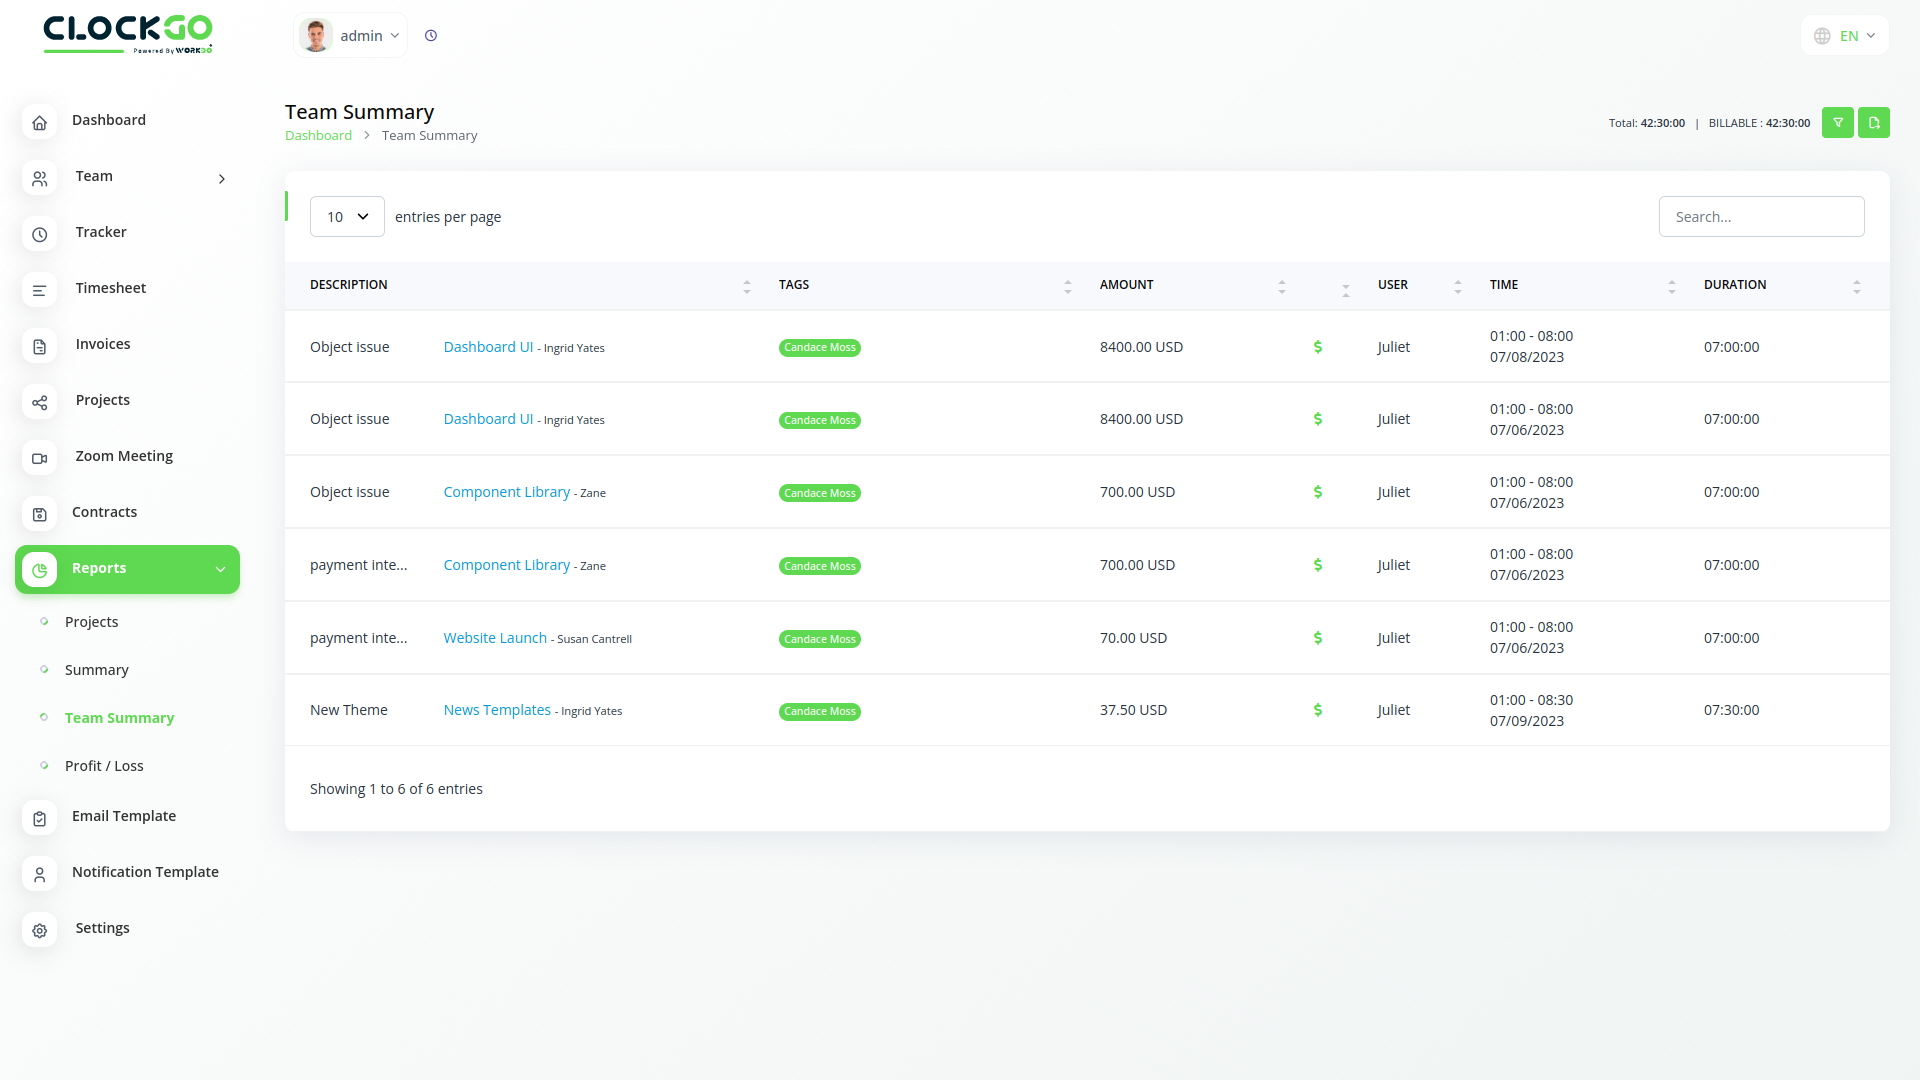Select Summary under Reports

pos(96,670)
